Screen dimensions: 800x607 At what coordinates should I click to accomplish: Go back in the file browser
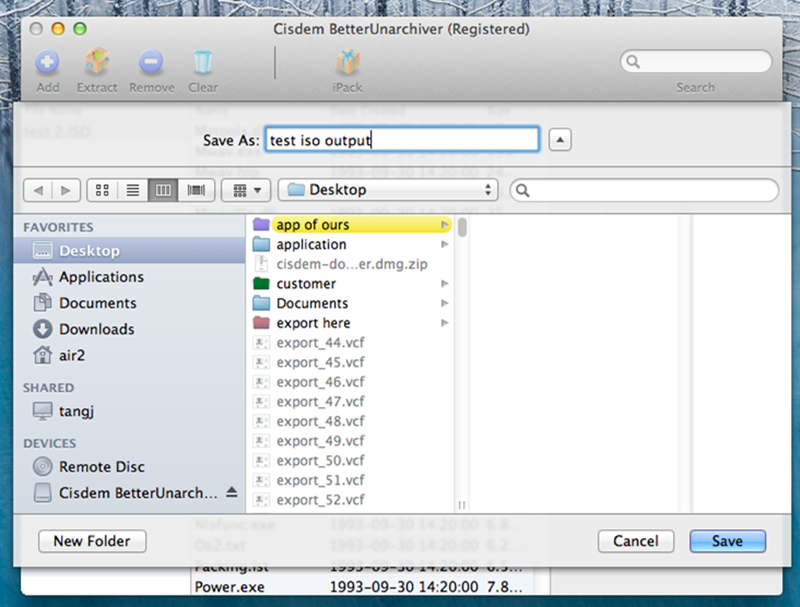point(38,190)
